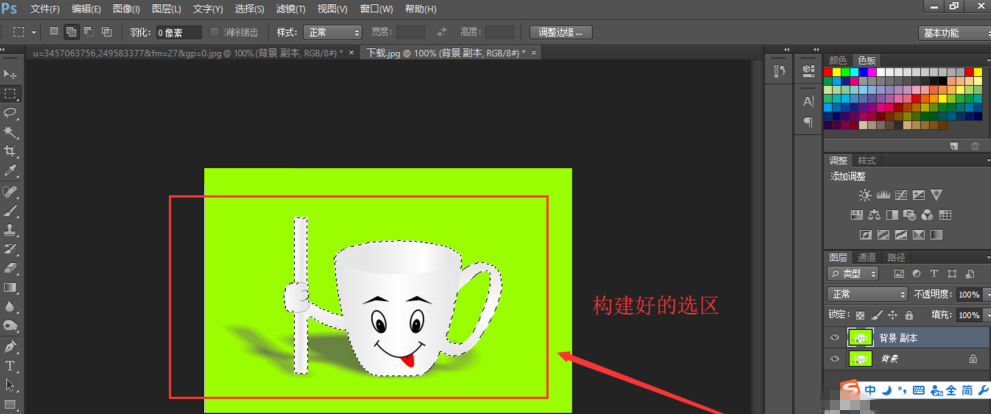This screenshot has height=414, width=991.
Task: Select the Crop tool
Action: 10,151
